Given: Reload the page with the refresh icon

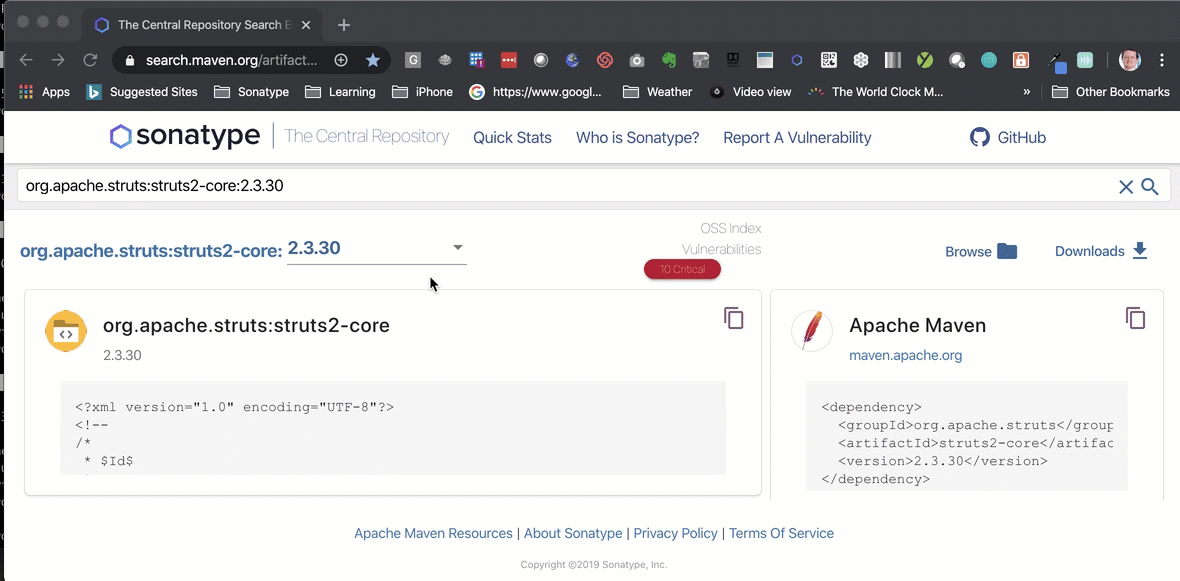Looking at the screenshot, I should [90, 60].
